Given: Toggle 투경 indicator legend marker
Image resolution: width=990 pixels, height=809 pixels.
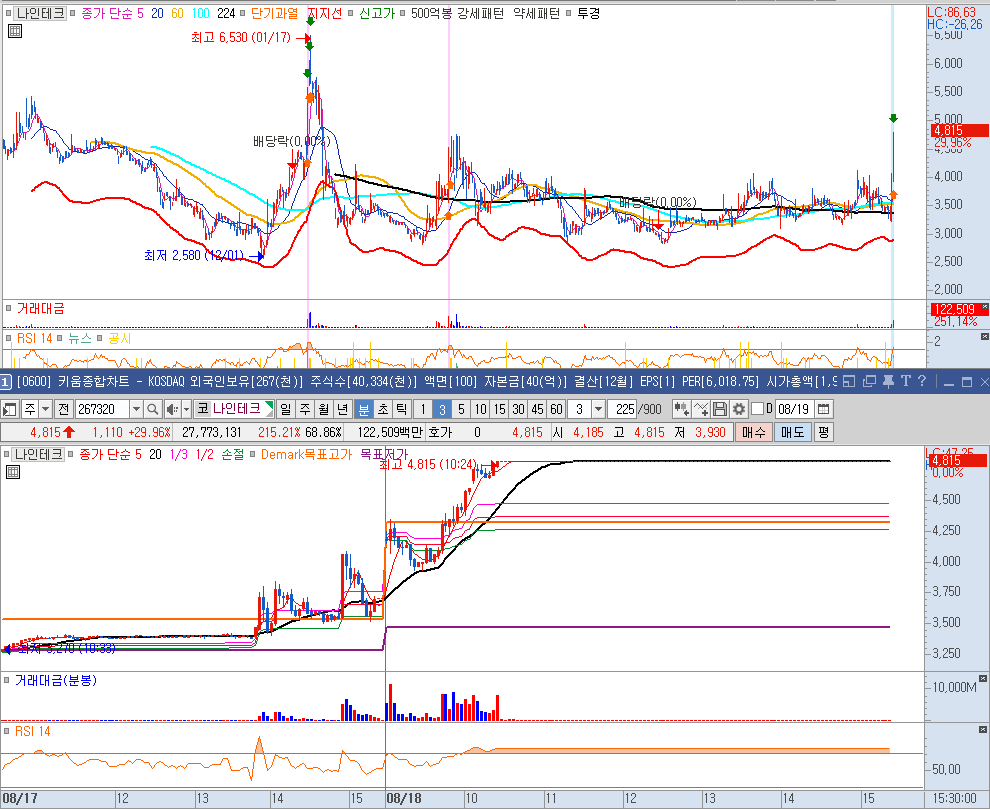Looking at the screenshot, I should point(568,13).
